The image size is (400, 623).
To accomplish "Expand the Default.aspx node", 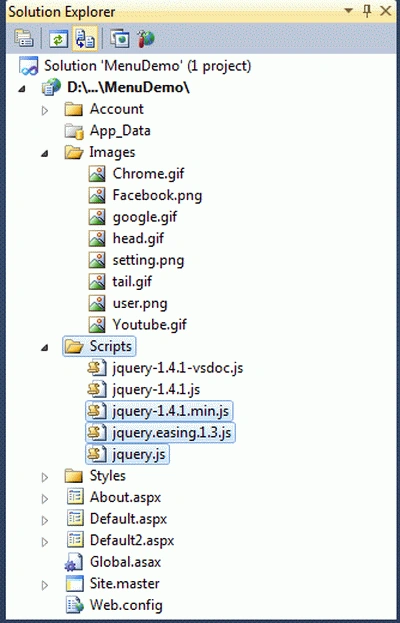I will [x=45, y=520].
